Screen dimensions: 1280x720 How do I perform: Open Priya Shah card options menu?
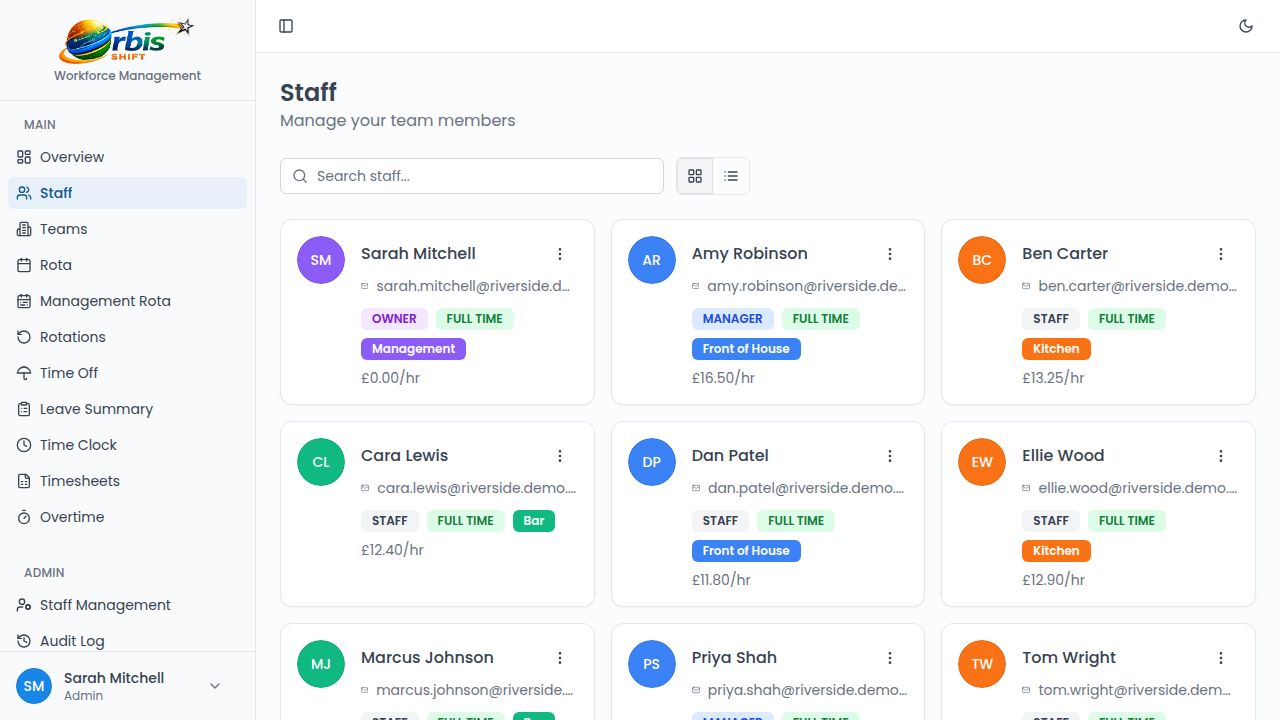(890, 658)
